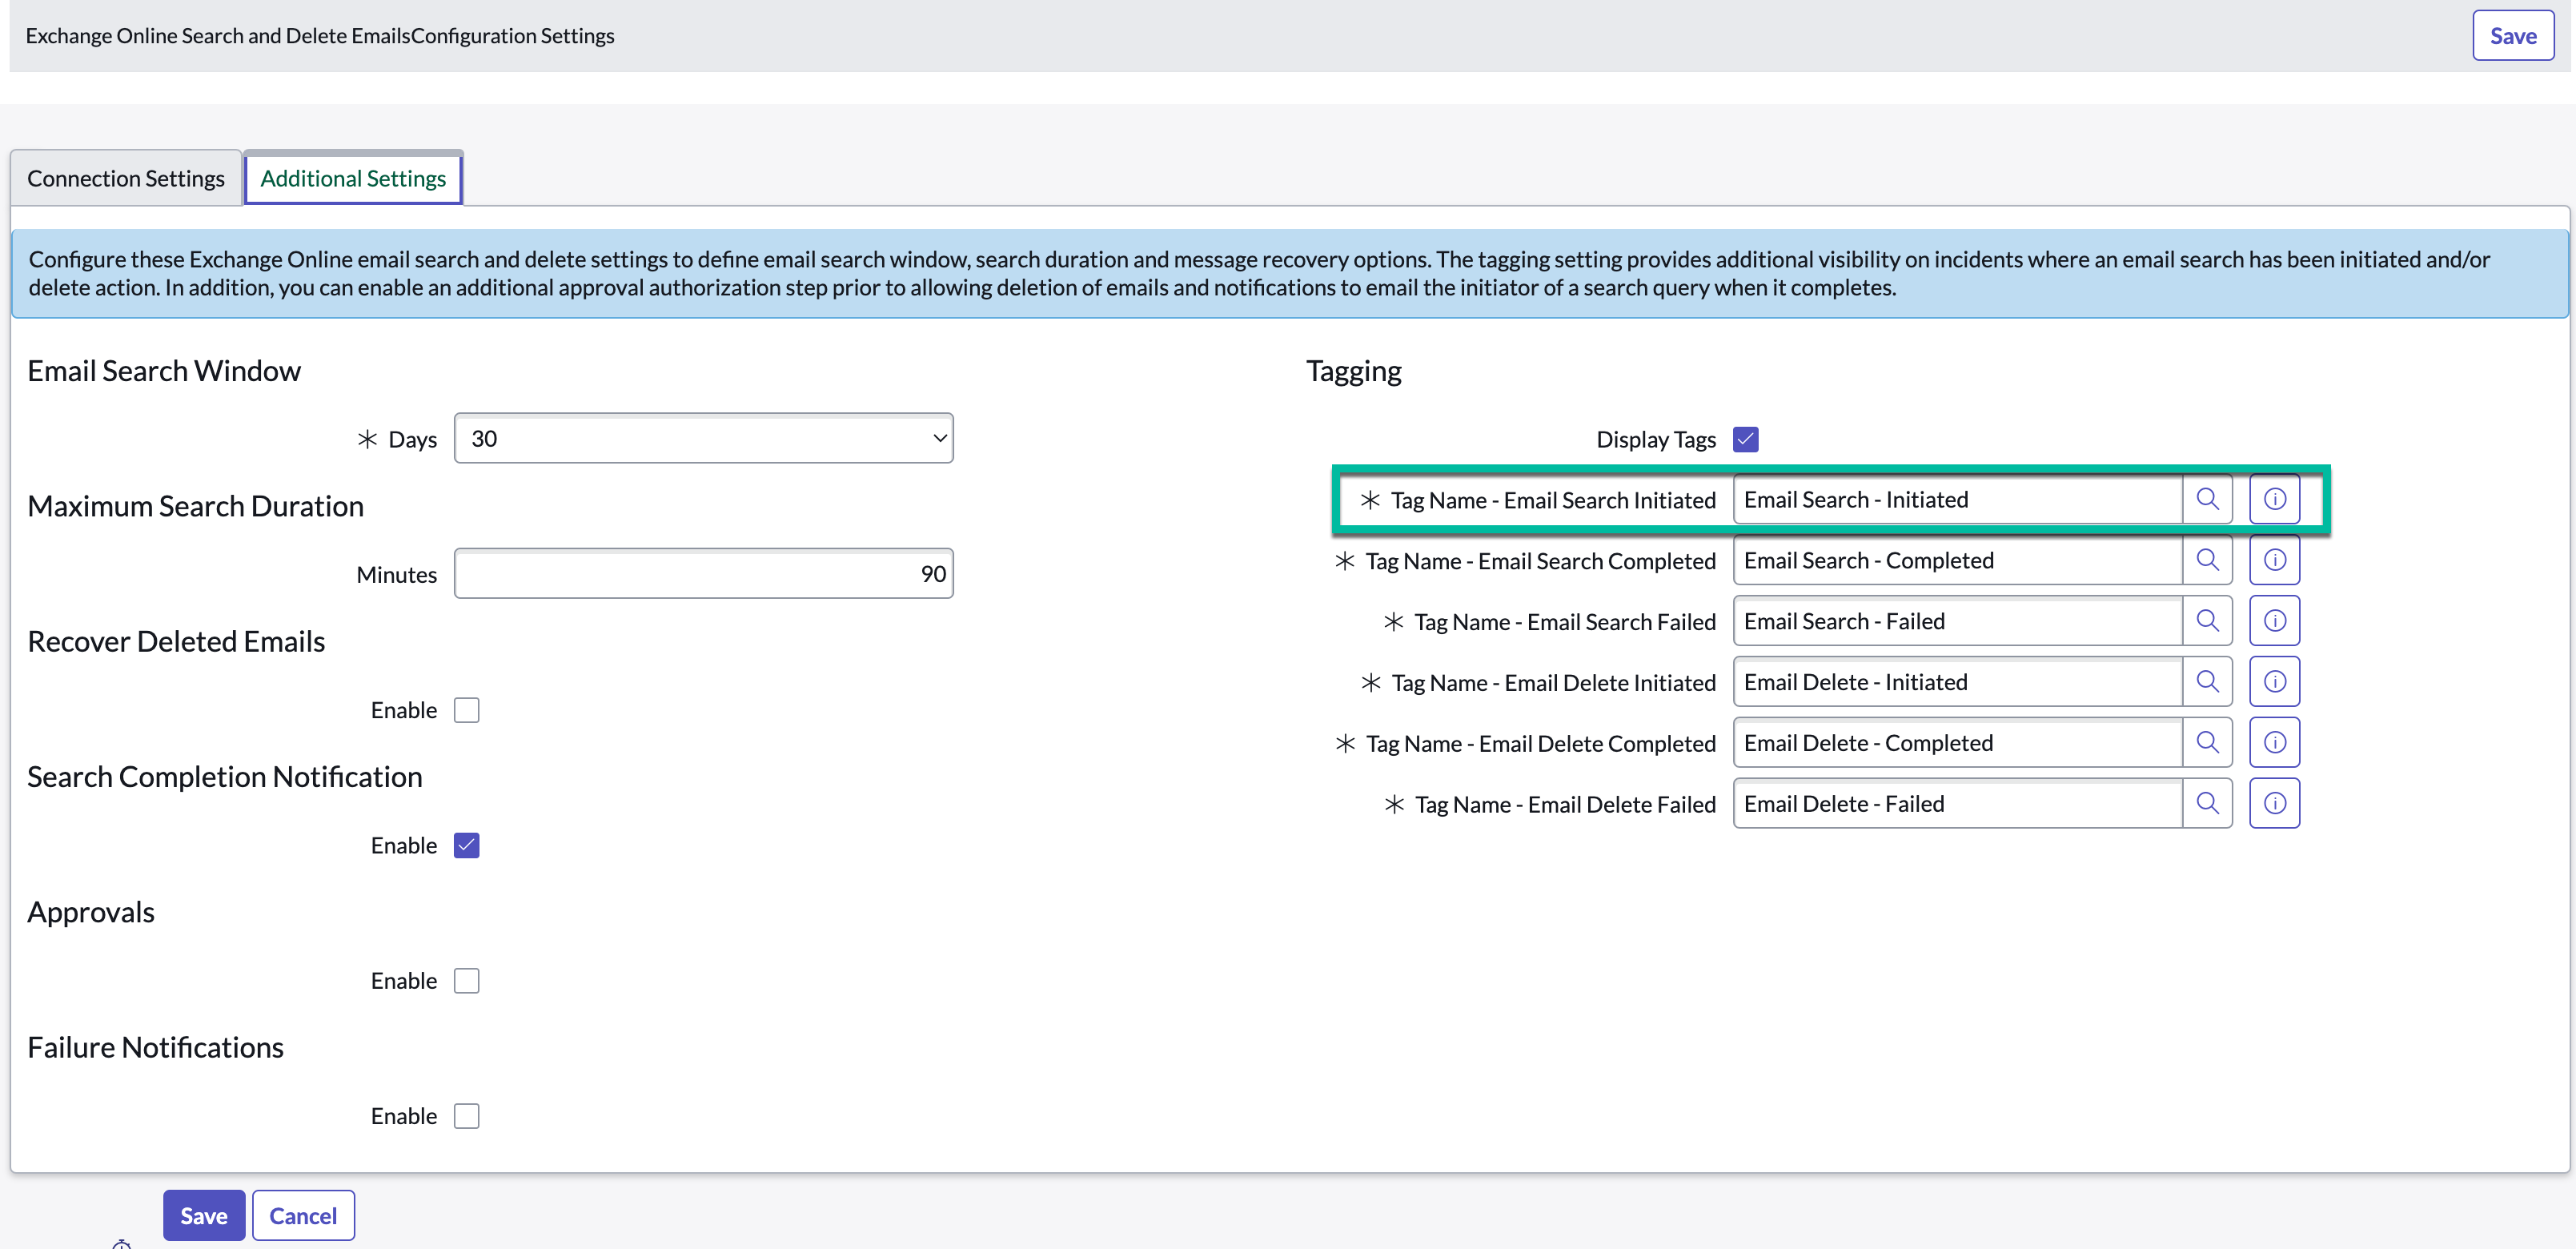
Task: Click lookup icon for Email Delete Initiated tag
Action: 2207,682
